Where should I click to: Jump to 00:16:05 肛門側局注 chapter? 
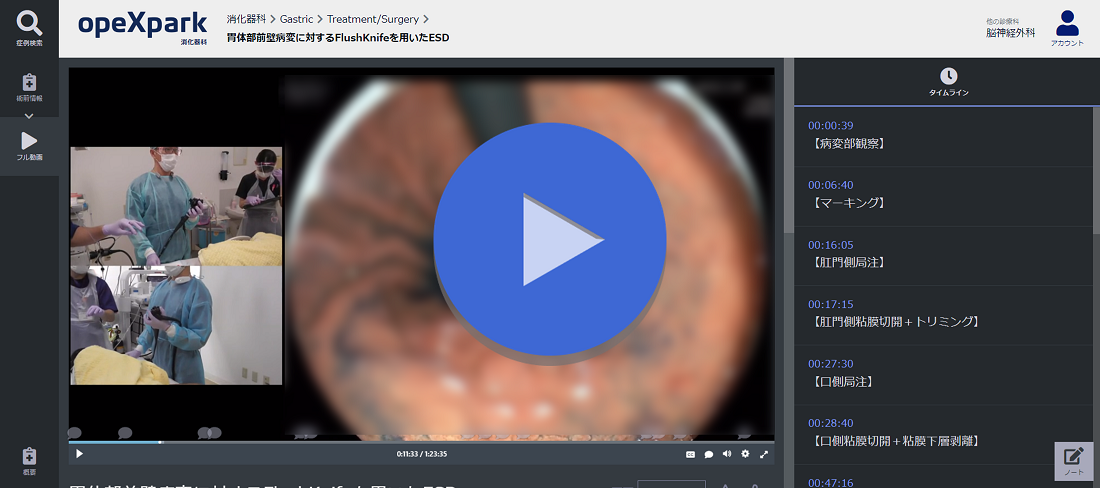point(942,256)
